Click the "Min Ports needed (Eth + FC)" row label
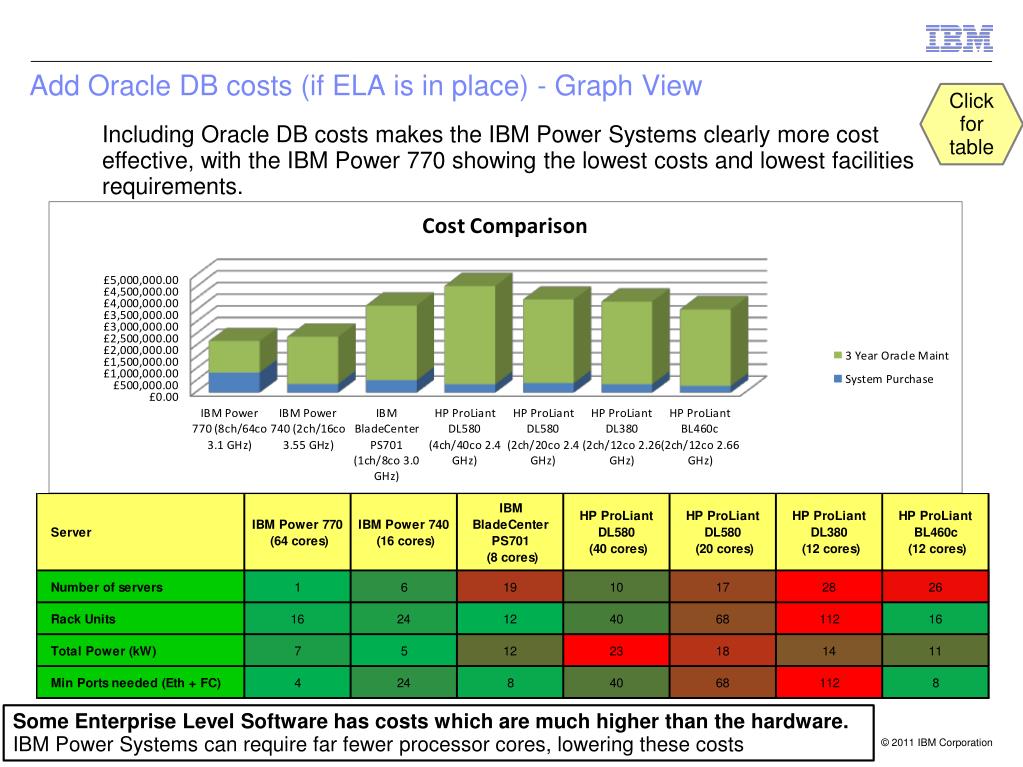This screenshot has width=1023, height=767. pyautogui.click(x=140, y=683)
